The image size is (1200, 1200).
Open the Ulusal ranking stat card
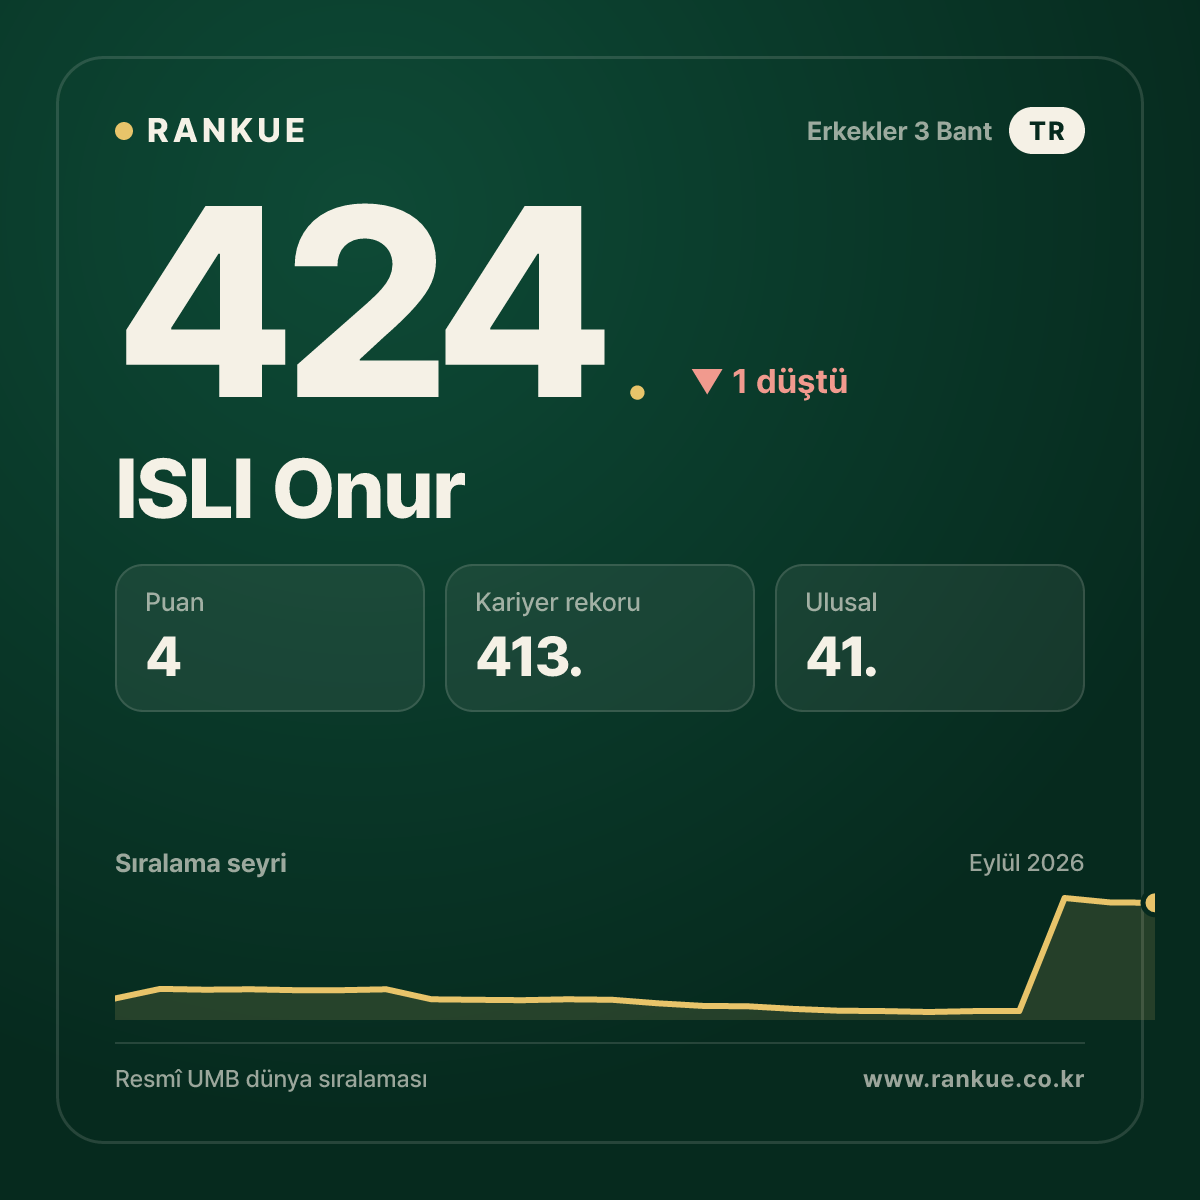point(930,638)
